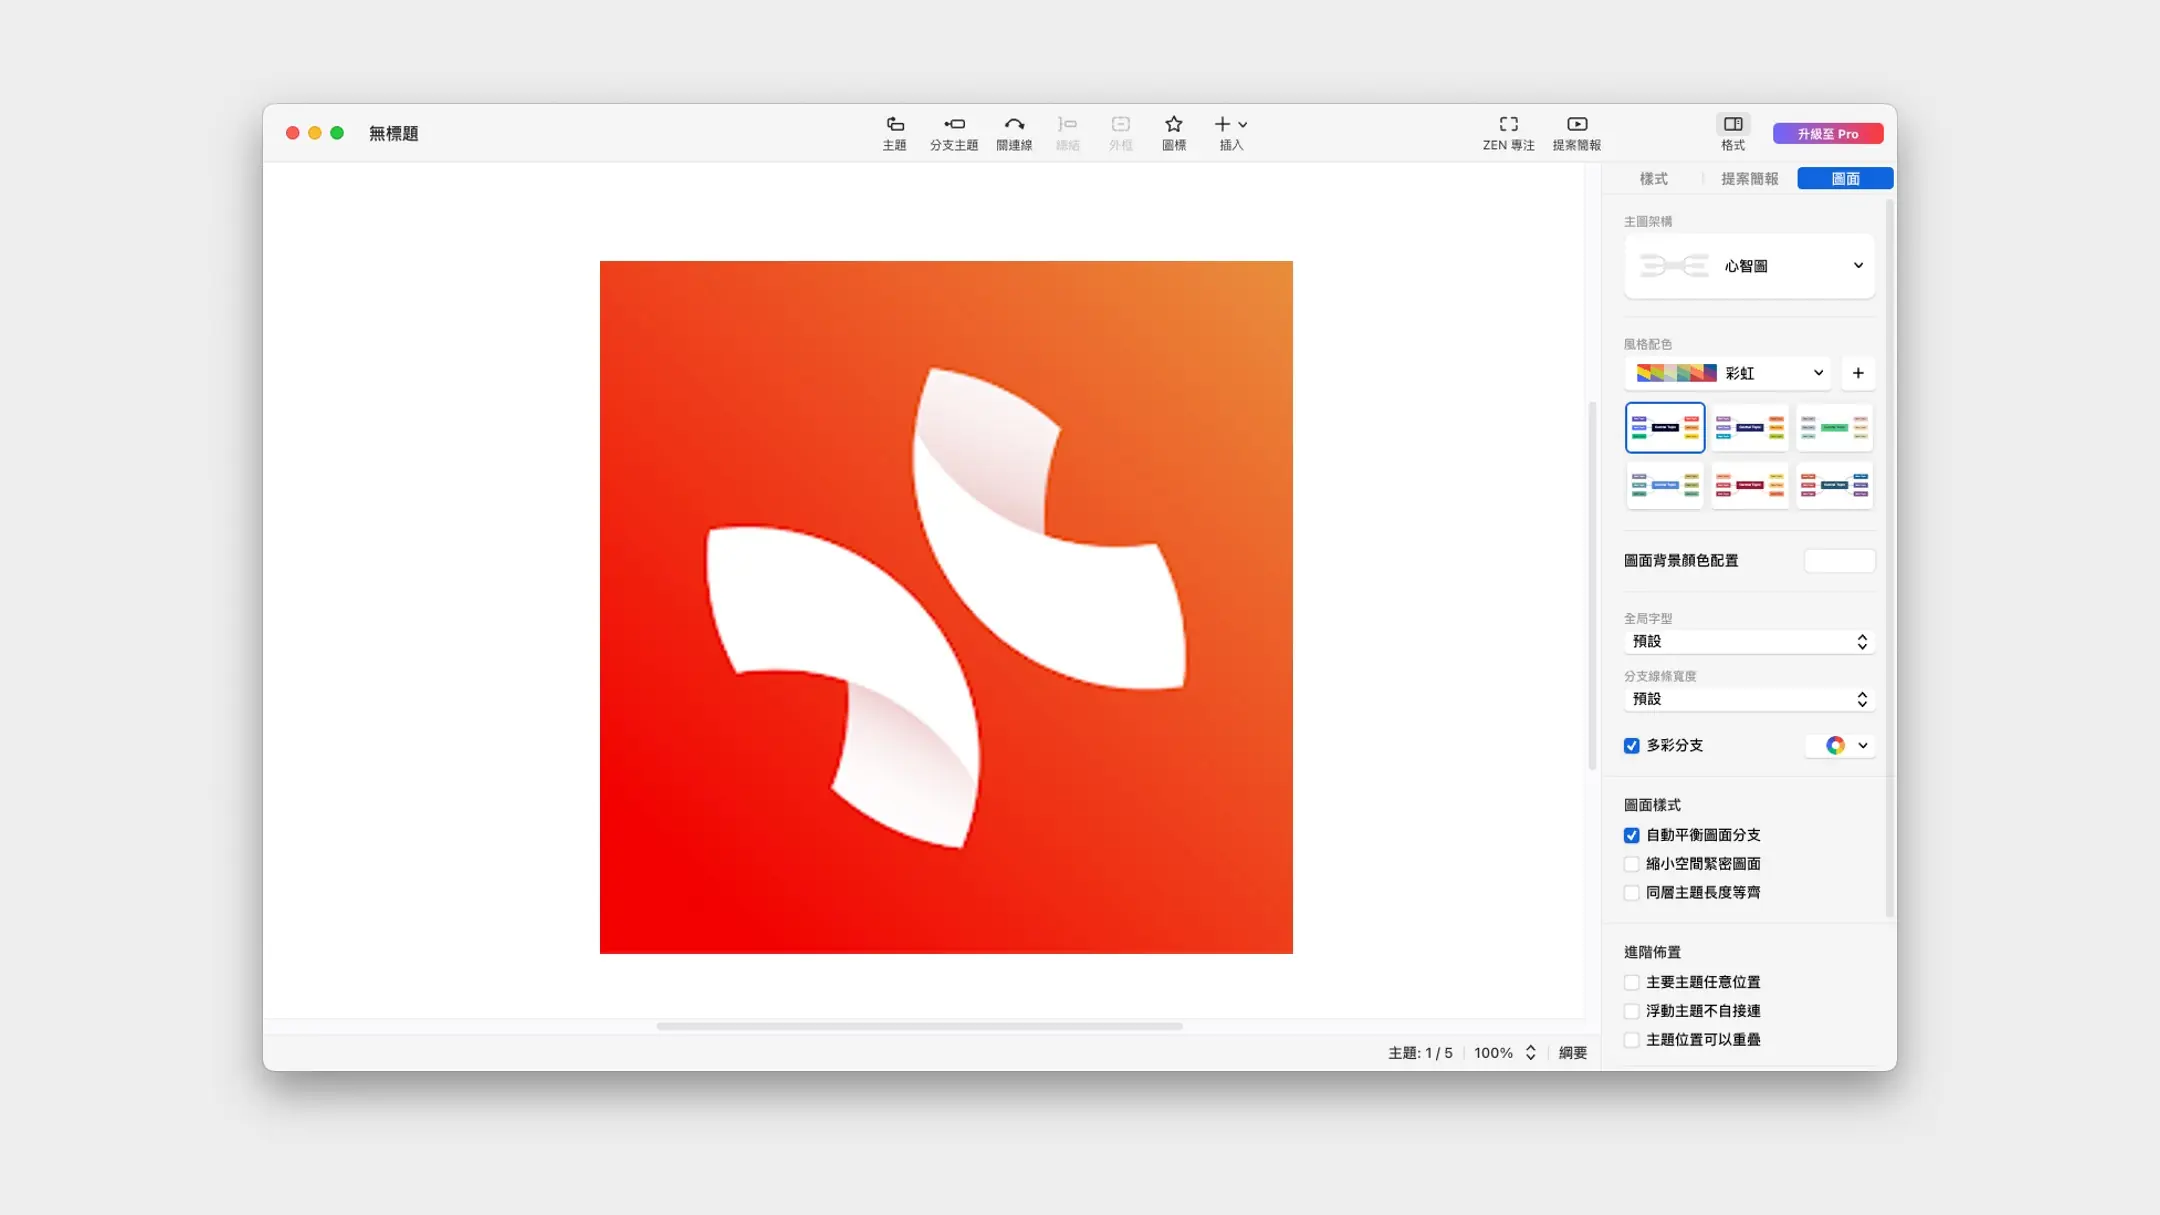Click the plus button beside 彩虹
Viewport: 2160px width, 1215px height.
tap(1858, 373)
